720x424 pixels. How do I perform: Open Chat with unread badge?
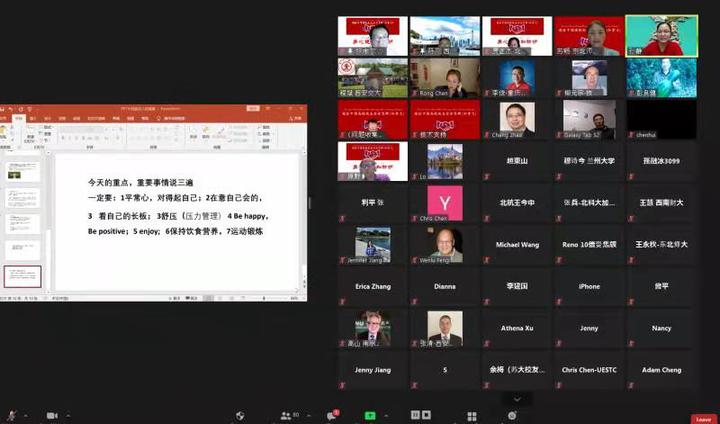332,415
